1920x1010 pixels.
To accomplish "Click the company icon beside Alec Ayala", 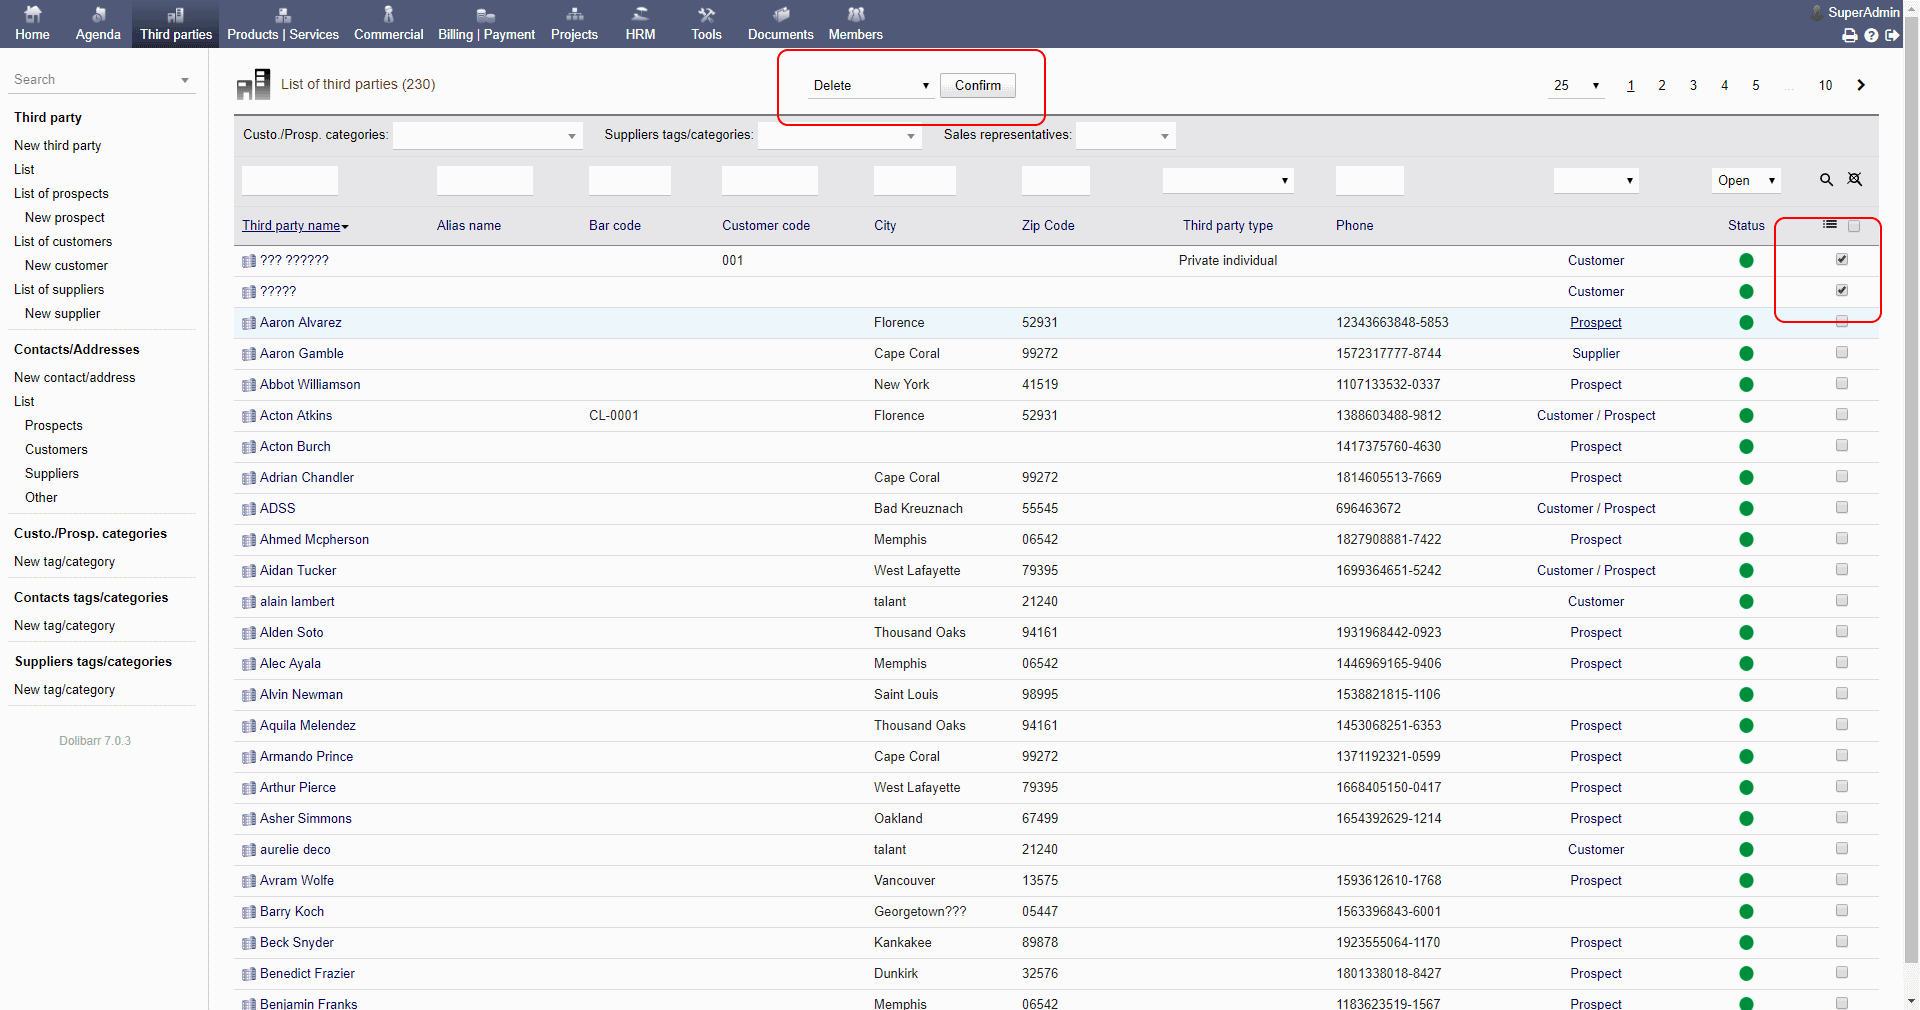I will tap(249, 664).
